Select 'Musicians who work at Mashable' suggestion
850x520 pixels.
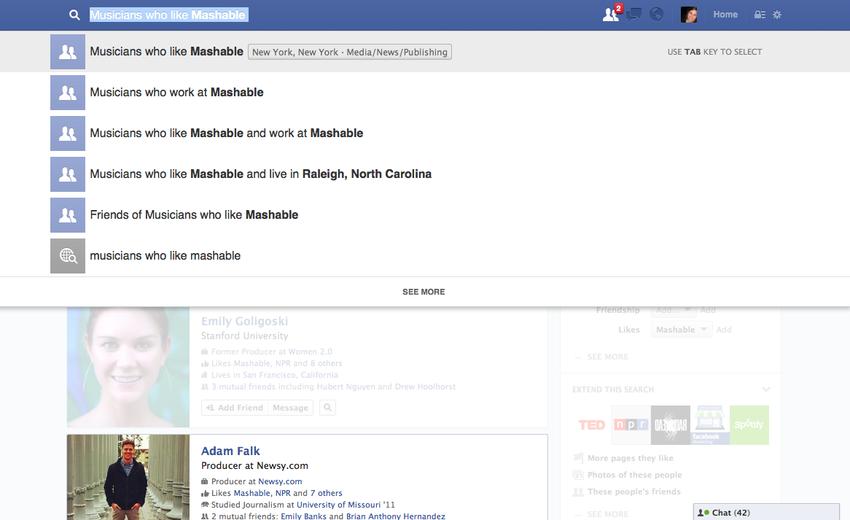pos(177,92)
